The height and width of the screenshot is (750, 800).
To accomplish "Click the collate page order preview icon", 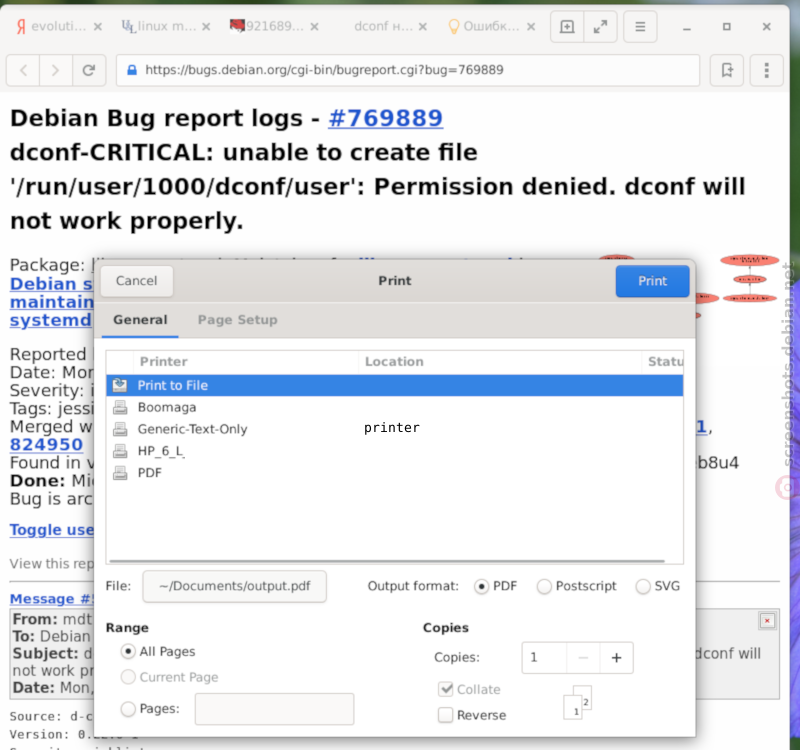I will point(578,703).
